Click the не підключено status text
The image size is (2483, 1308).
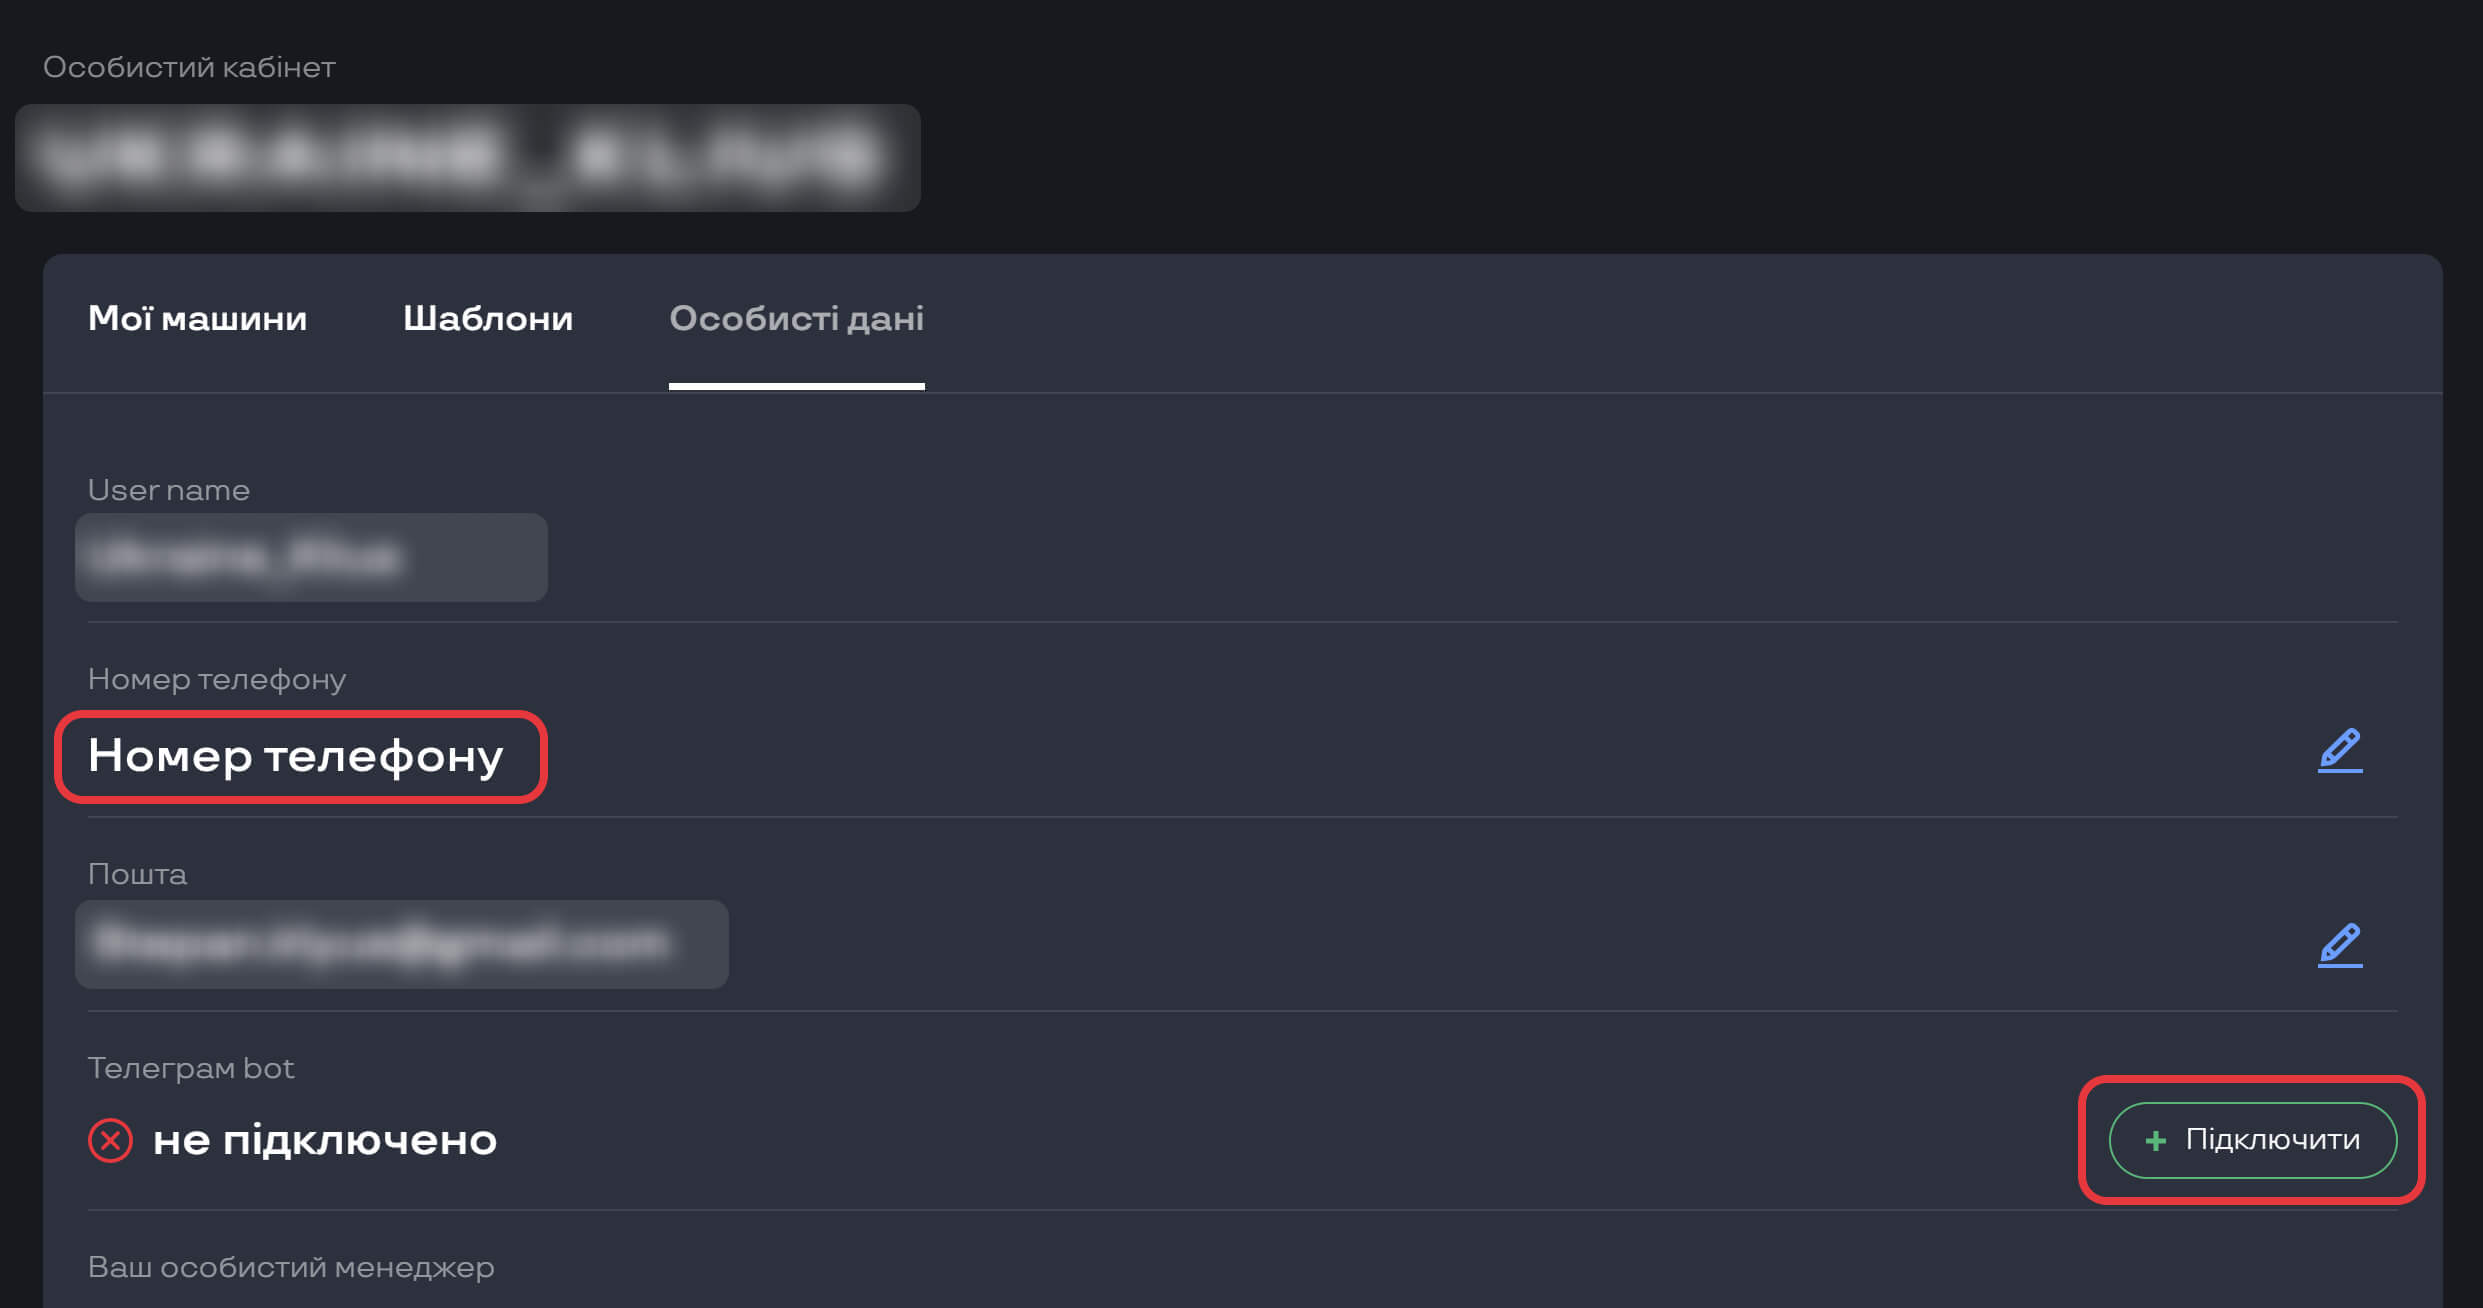click(x=324, y=1140)
